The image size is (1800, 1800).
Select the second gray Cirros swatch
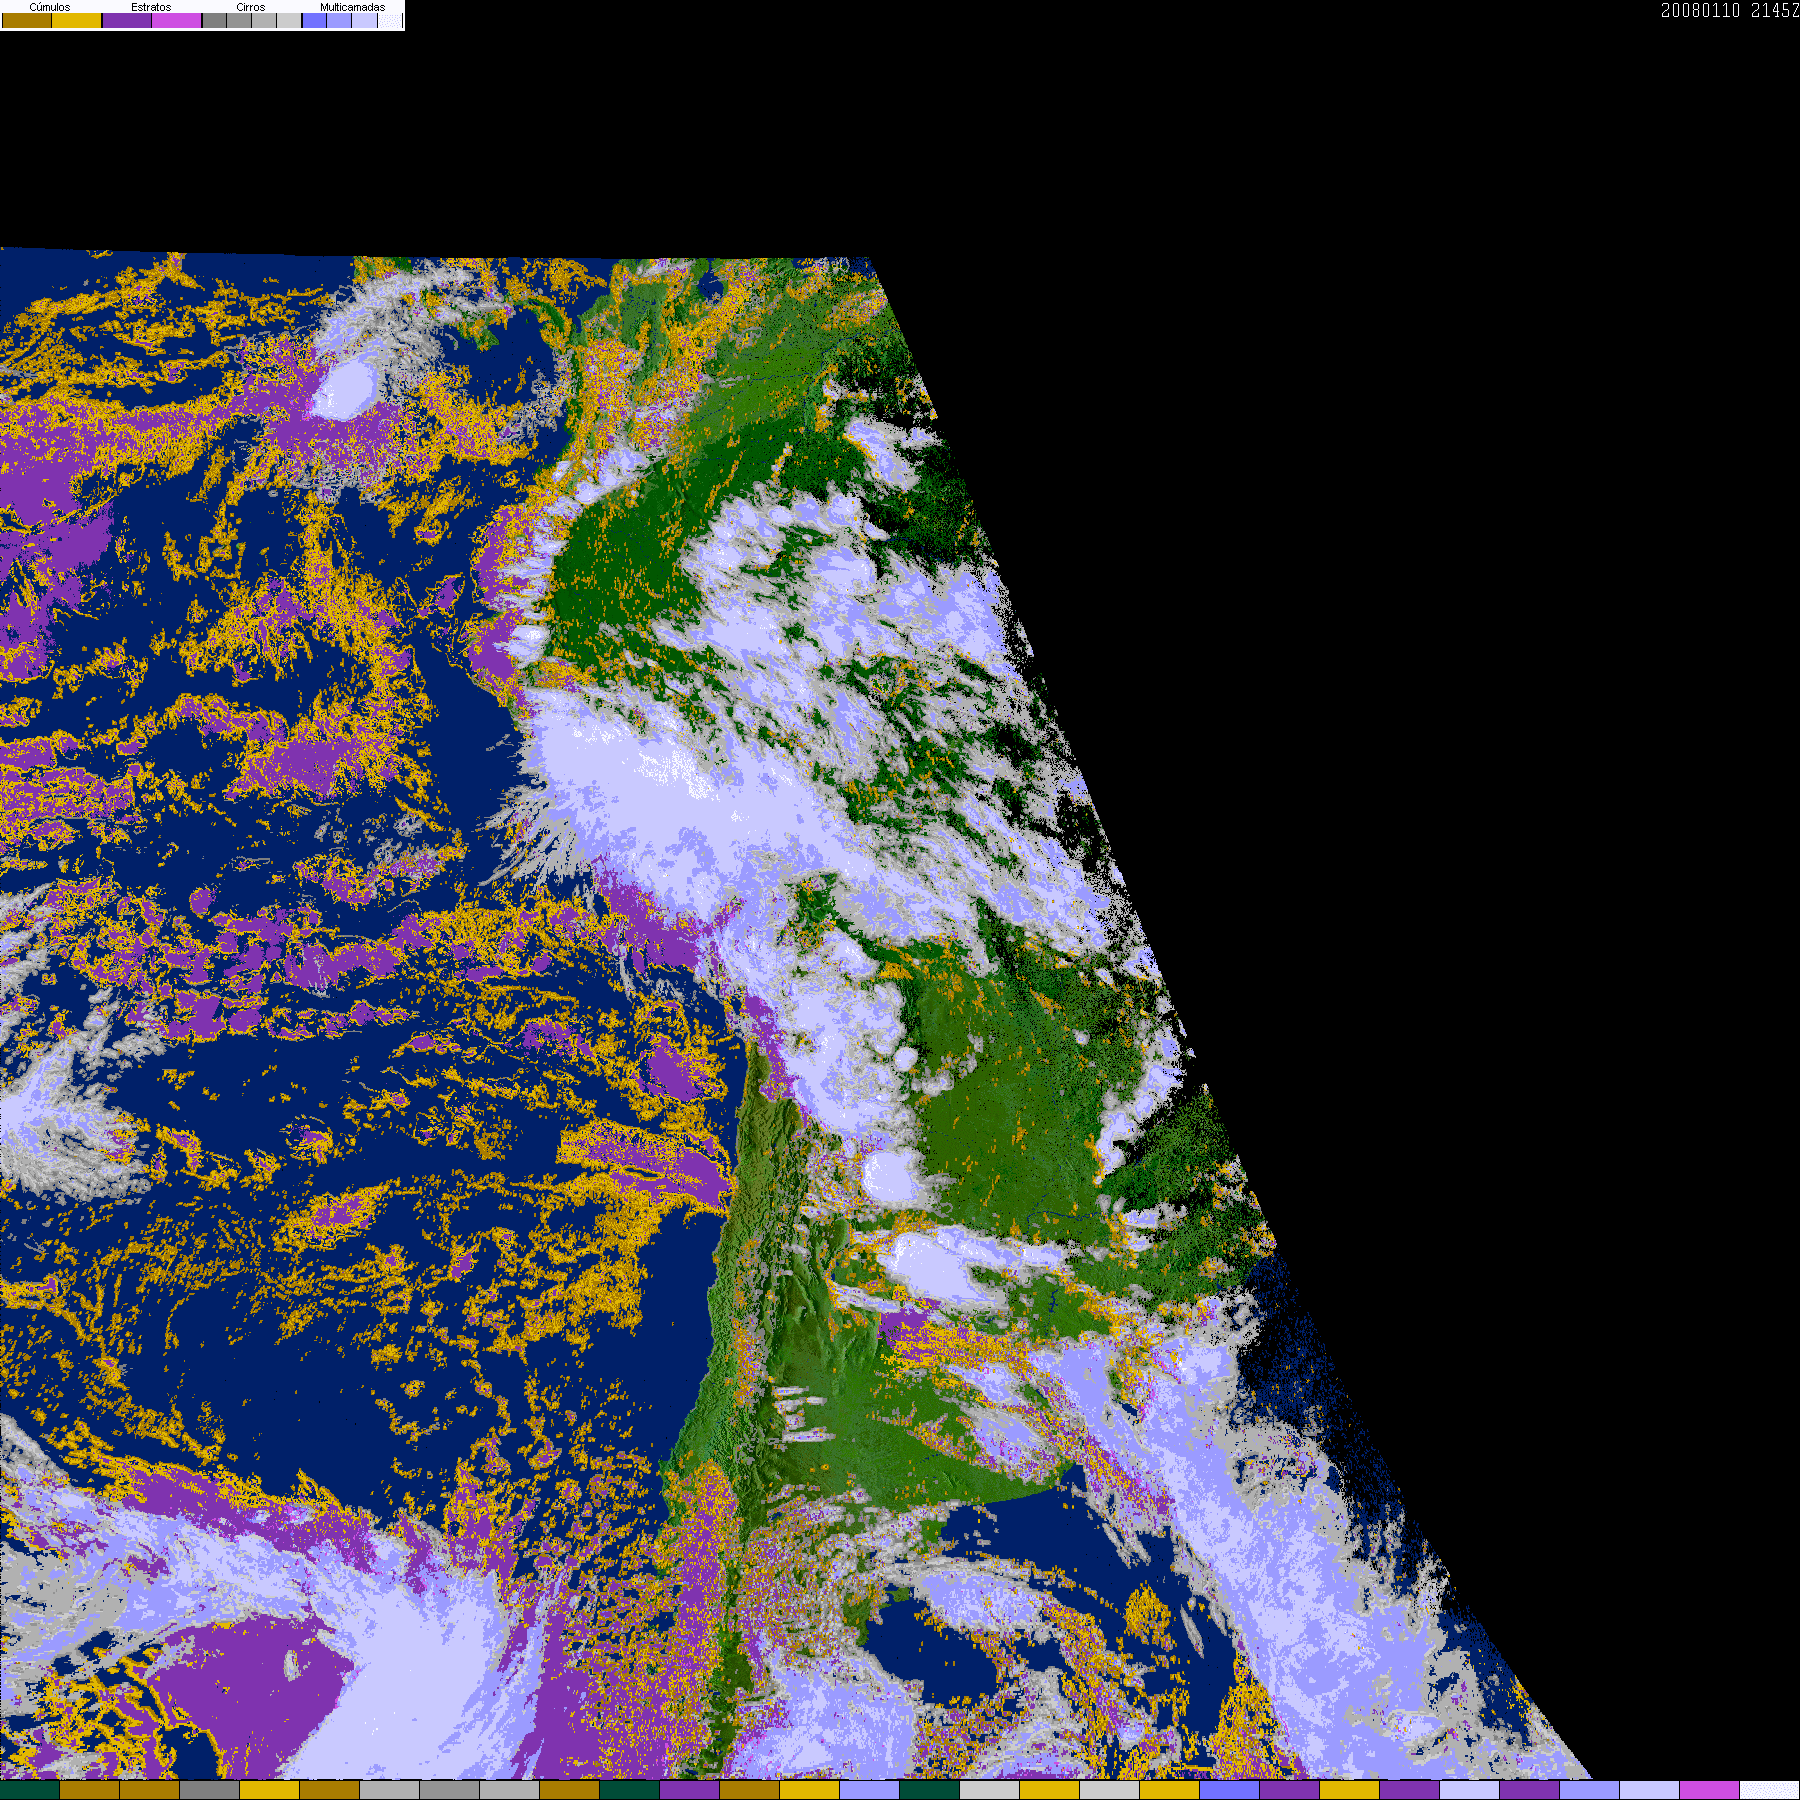pyautogui.click(x=239, y=21)
